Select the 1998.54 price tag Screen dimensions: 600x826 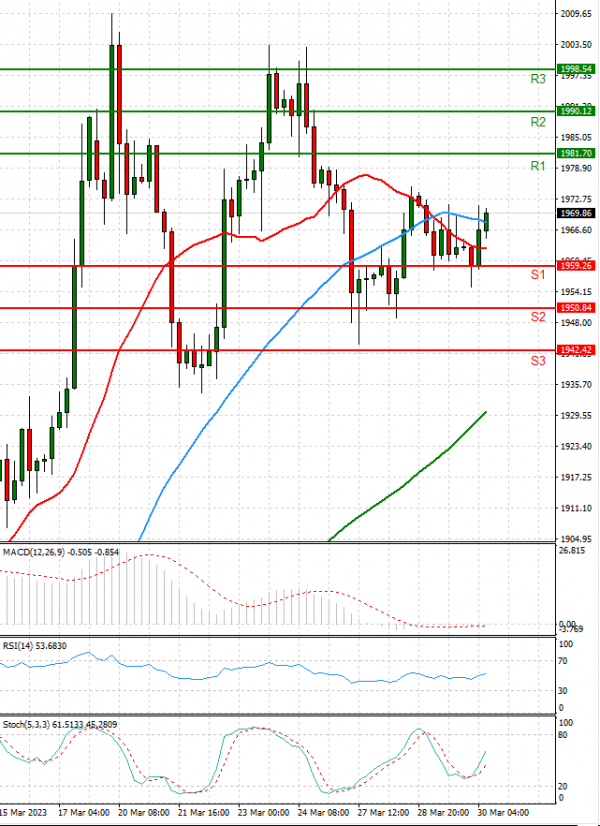pos(576,69)
